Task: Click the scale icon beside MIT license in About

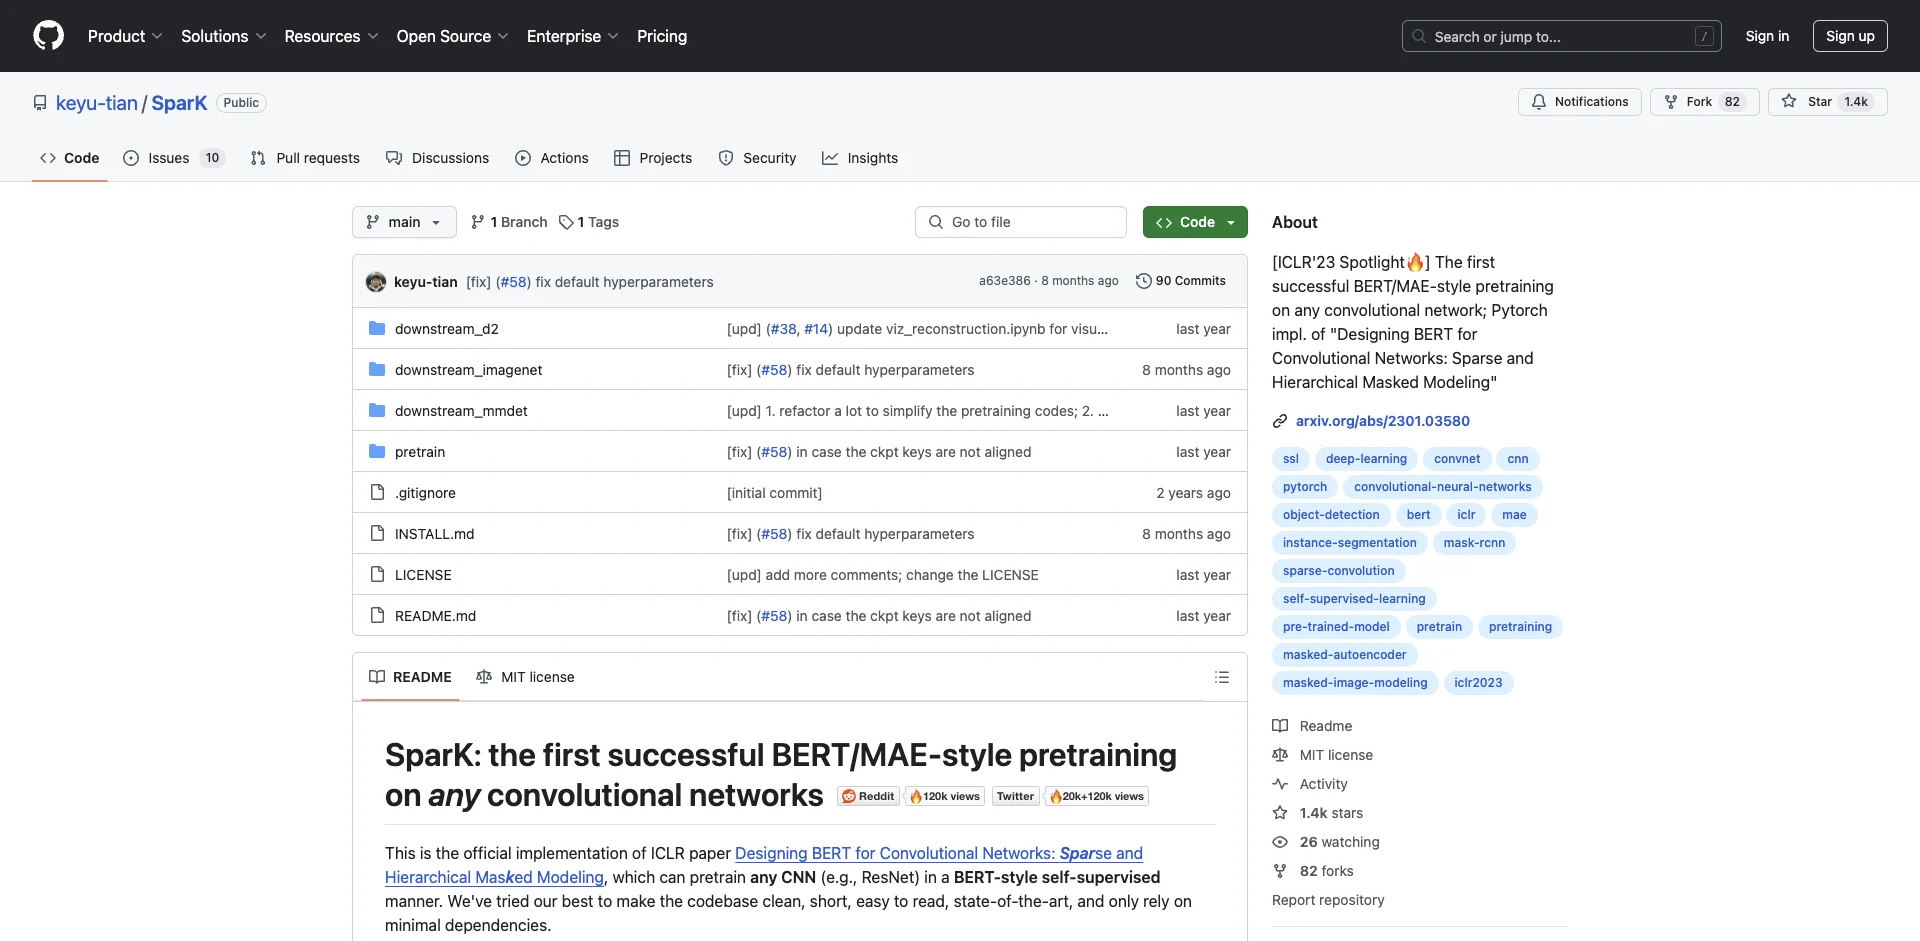Action: 1280,755
